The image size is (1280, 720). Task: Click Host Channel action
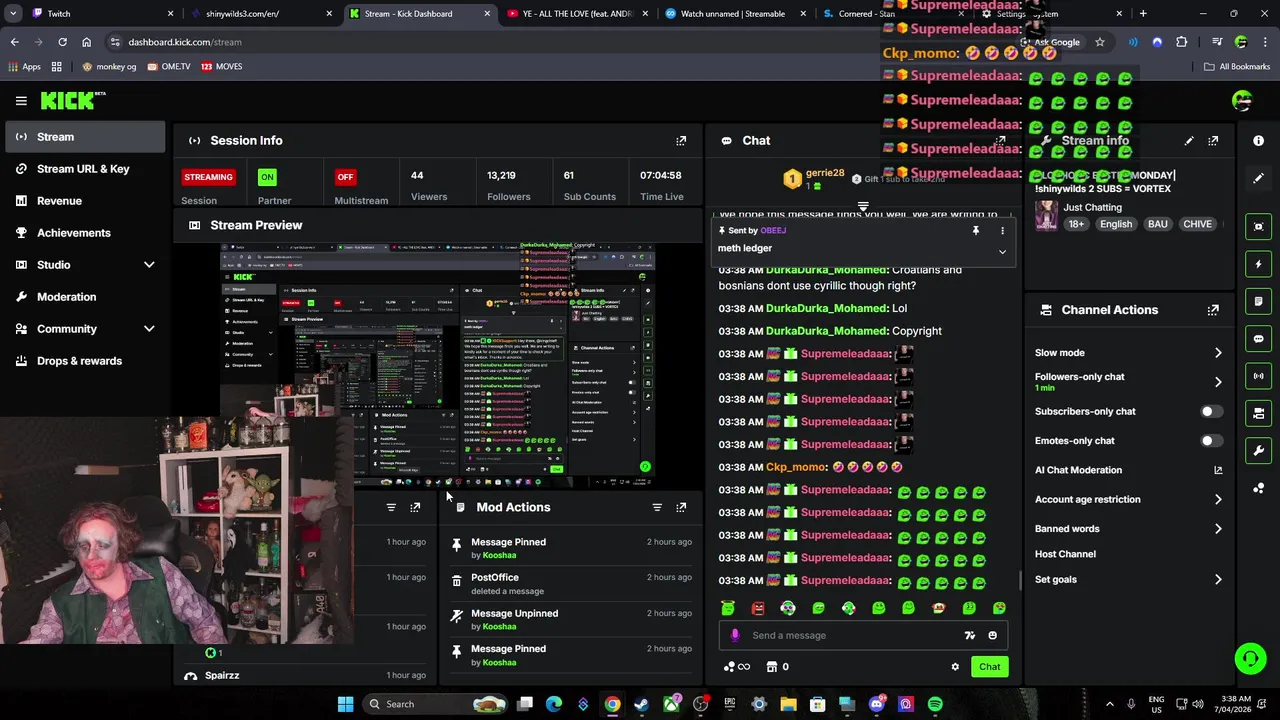[x=1065, y=554]
